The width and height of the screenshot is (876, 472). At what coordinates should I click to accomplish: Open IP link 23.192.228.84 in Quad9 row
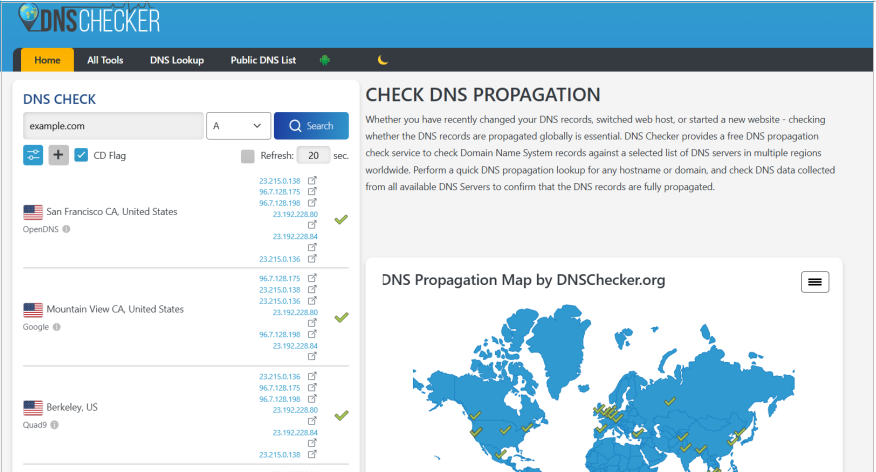click(x=295, y=432)
